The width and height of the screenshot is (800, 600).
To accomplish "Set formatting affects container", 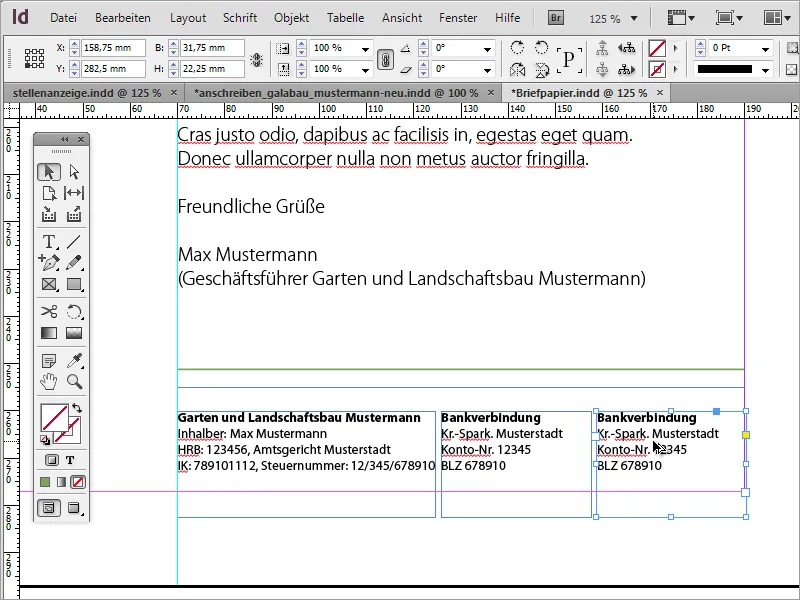I will pos(52,460).
